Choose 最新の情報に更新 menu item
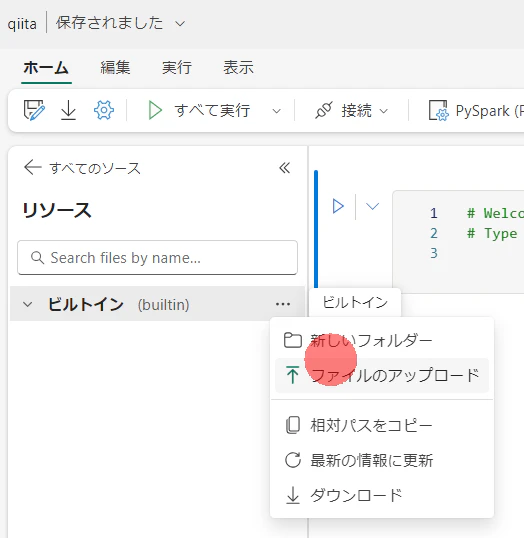 pos(382,460)
